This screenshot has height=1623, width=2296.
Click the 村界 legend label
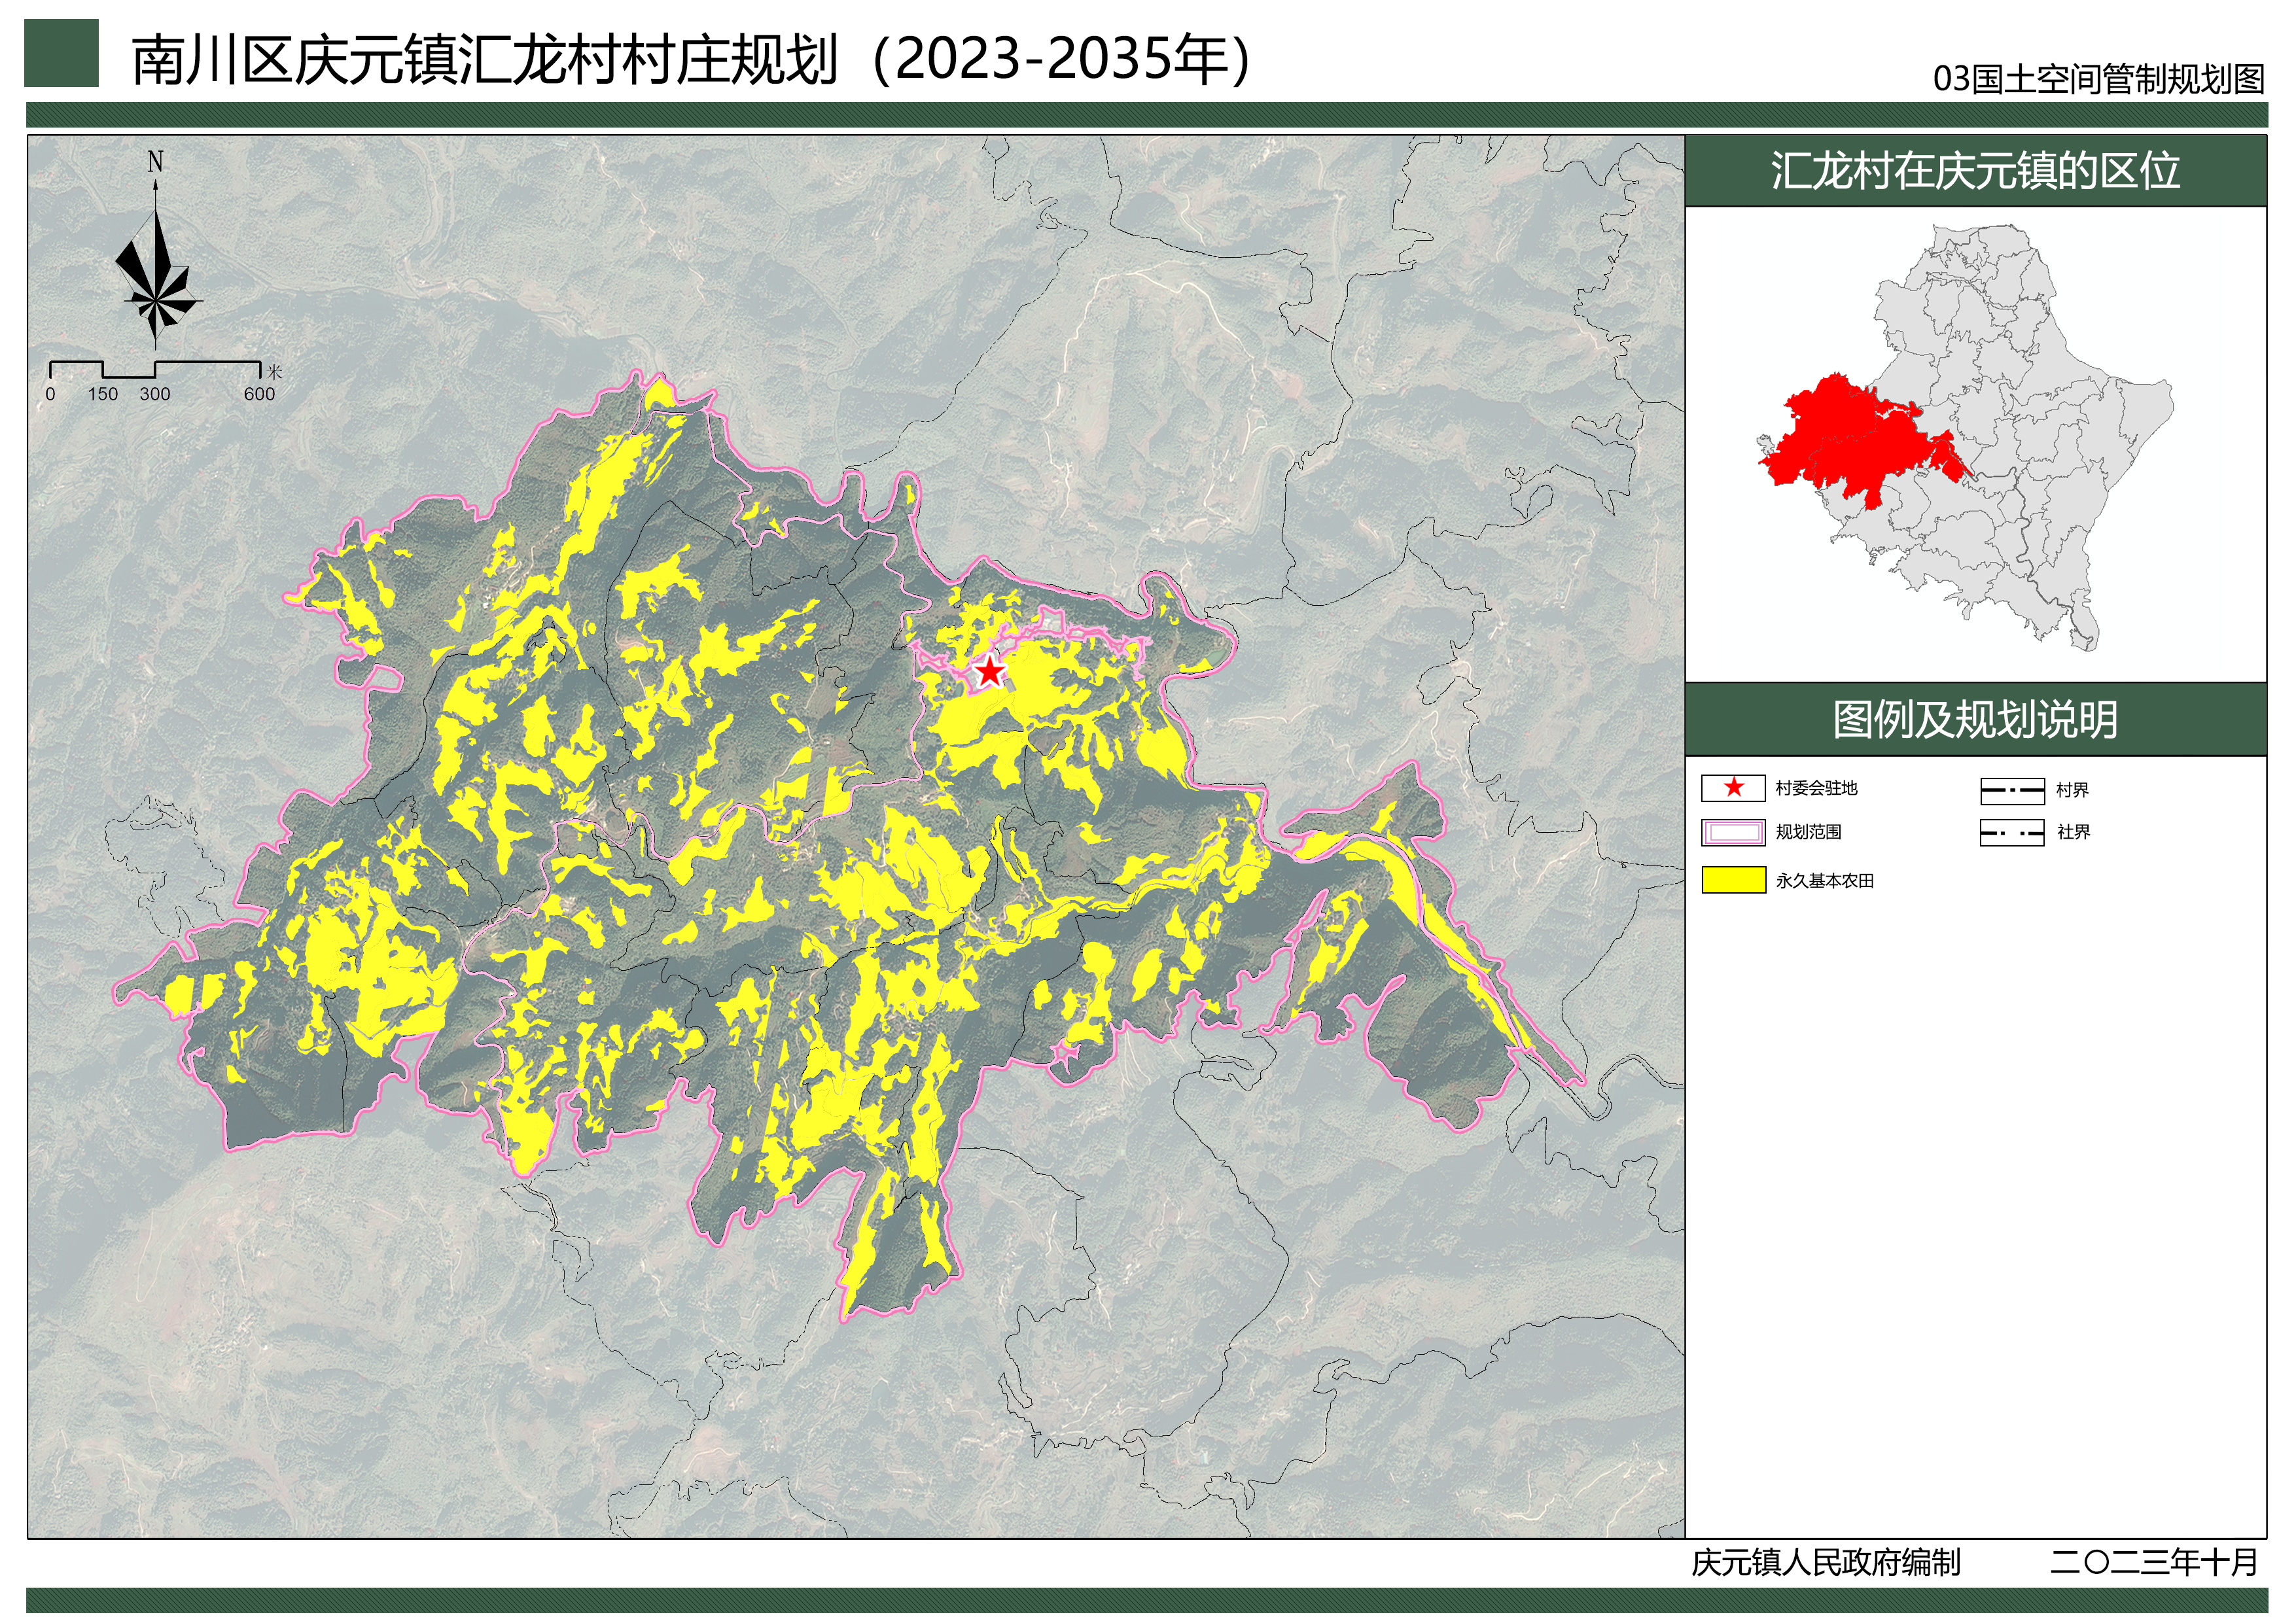click(2072, 790)
